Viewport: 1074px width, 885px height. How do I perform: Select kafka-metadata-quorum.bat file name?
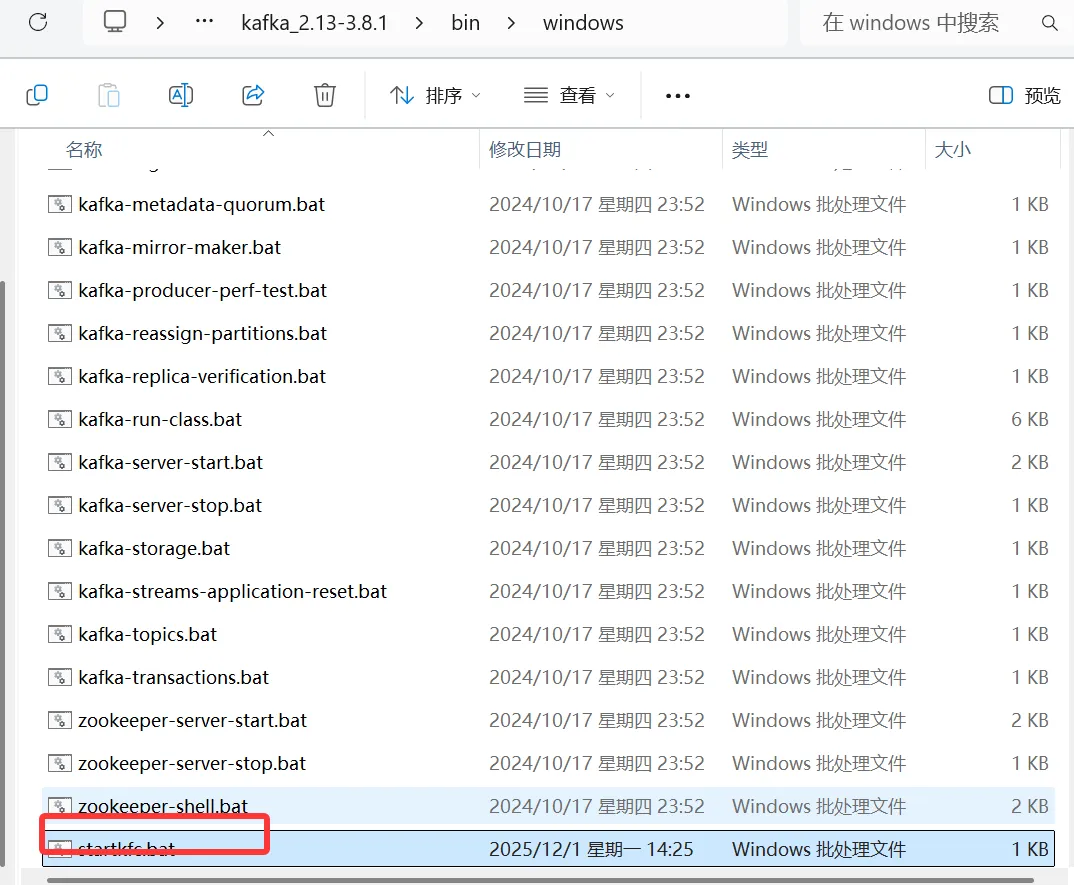tap(201, 204)
